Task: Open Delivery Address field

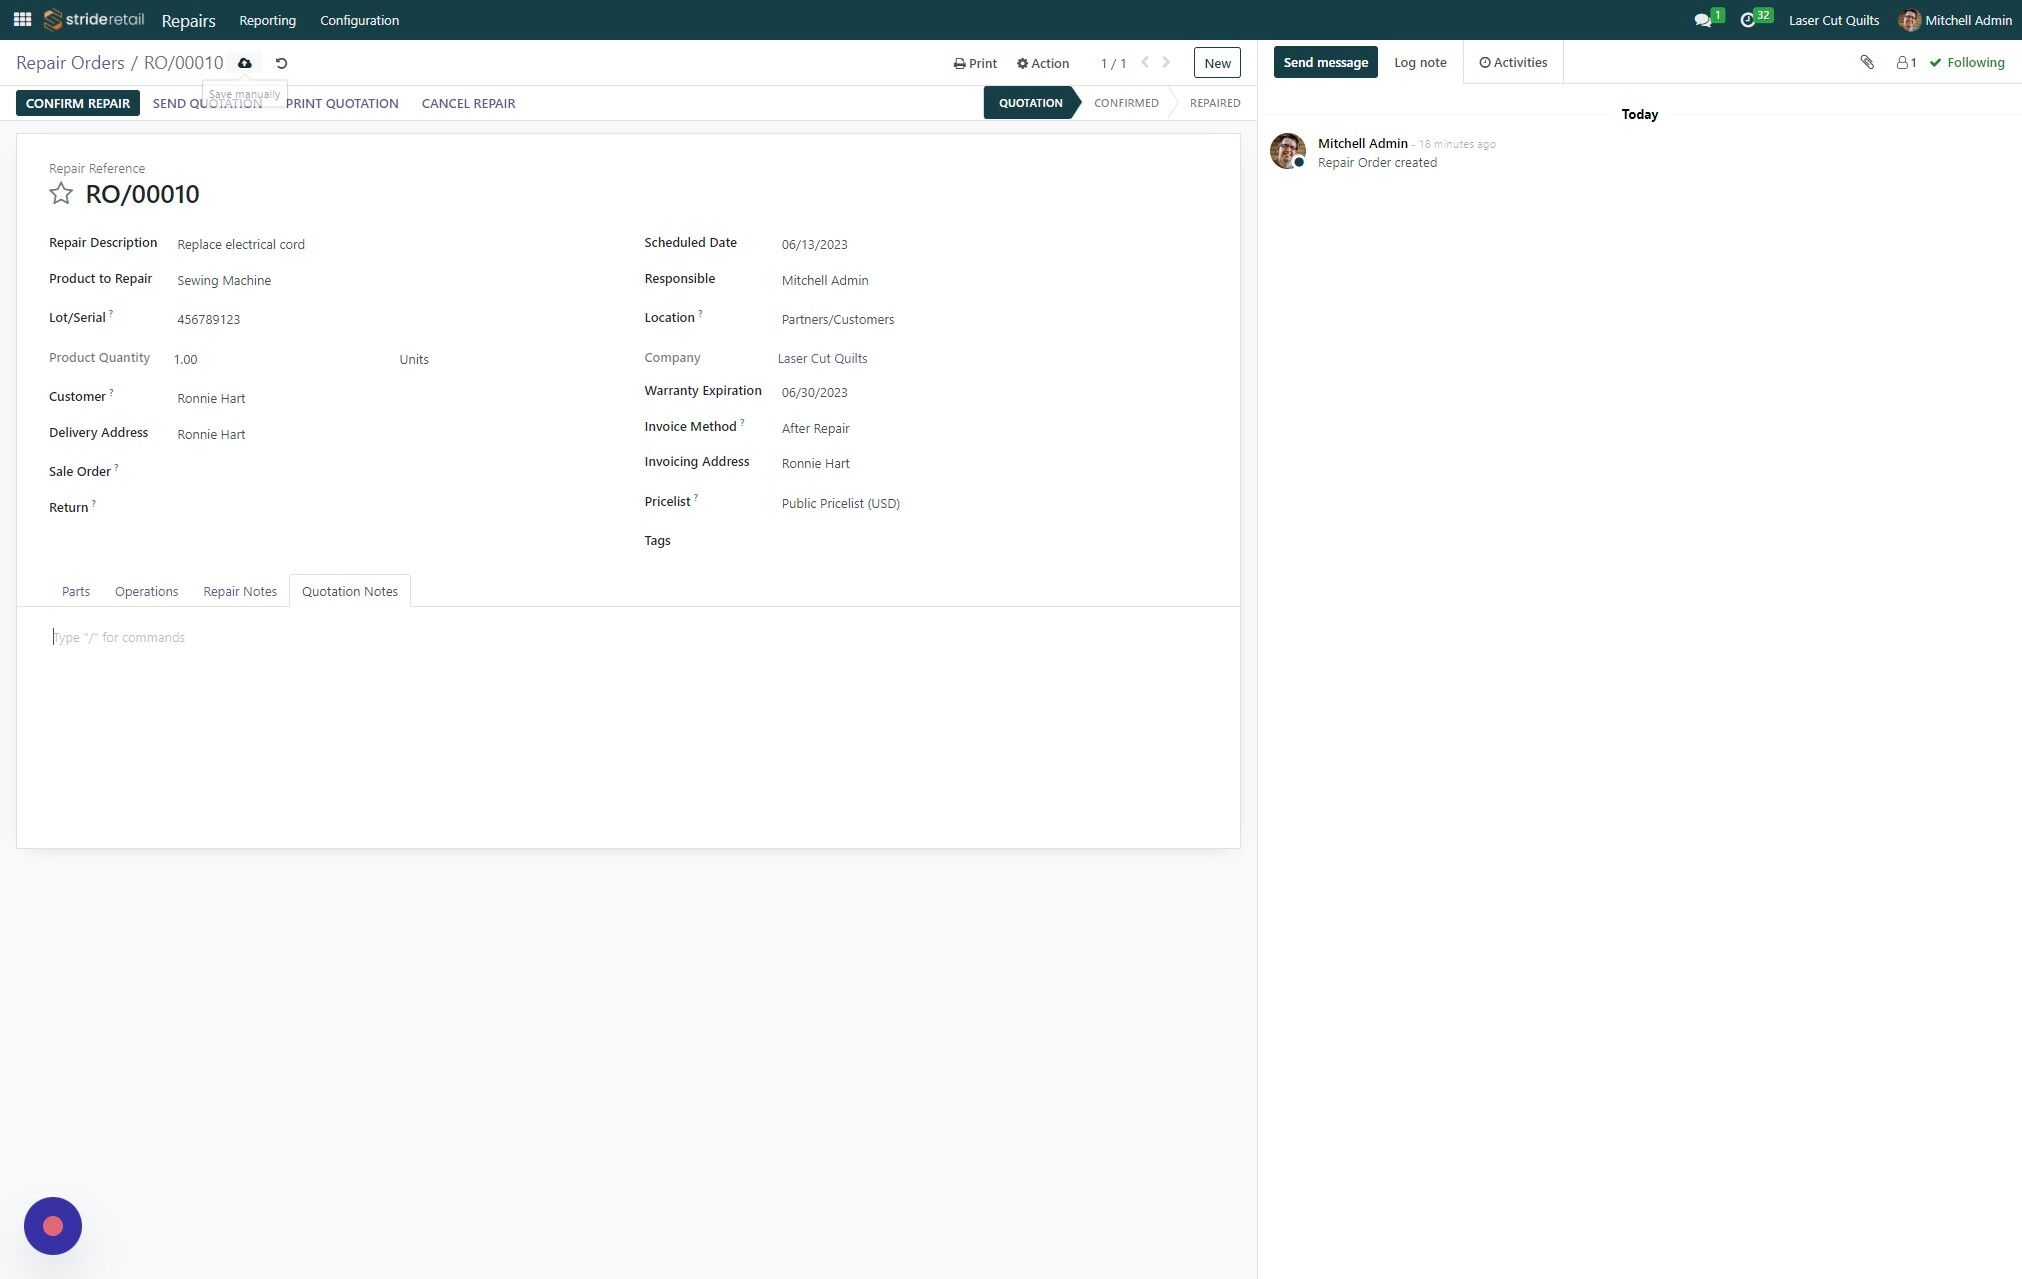Action: point(393,434)
